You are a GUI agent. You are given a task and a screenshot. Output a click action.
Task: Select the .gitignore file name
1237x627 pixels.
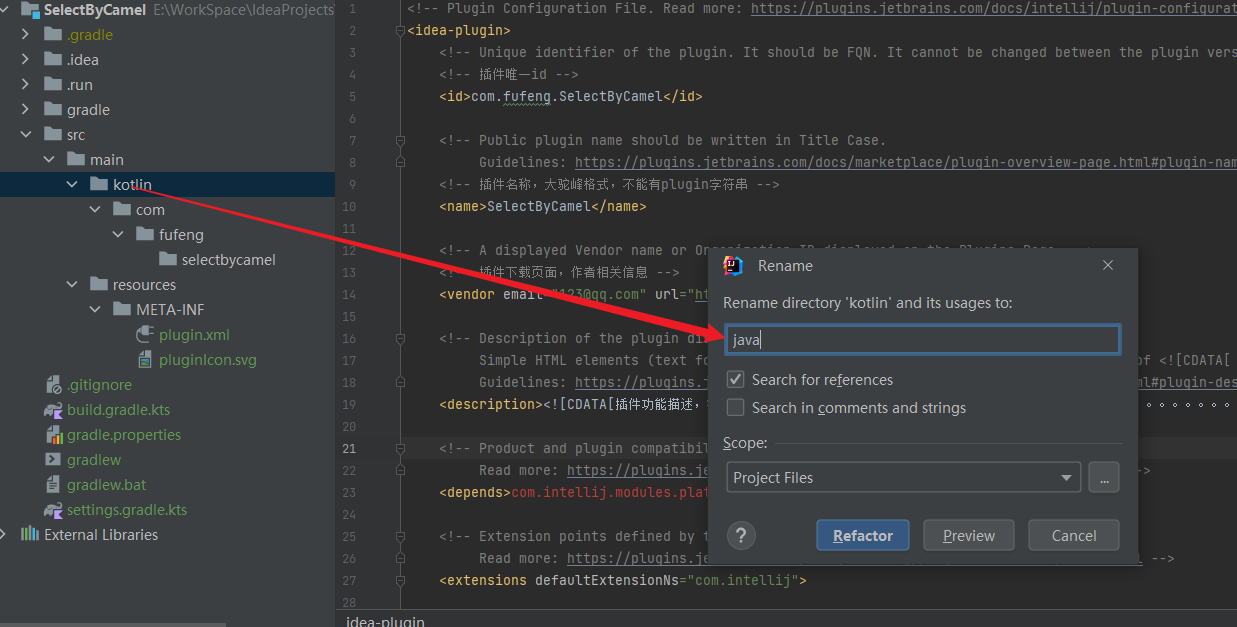tap(99, 384)
